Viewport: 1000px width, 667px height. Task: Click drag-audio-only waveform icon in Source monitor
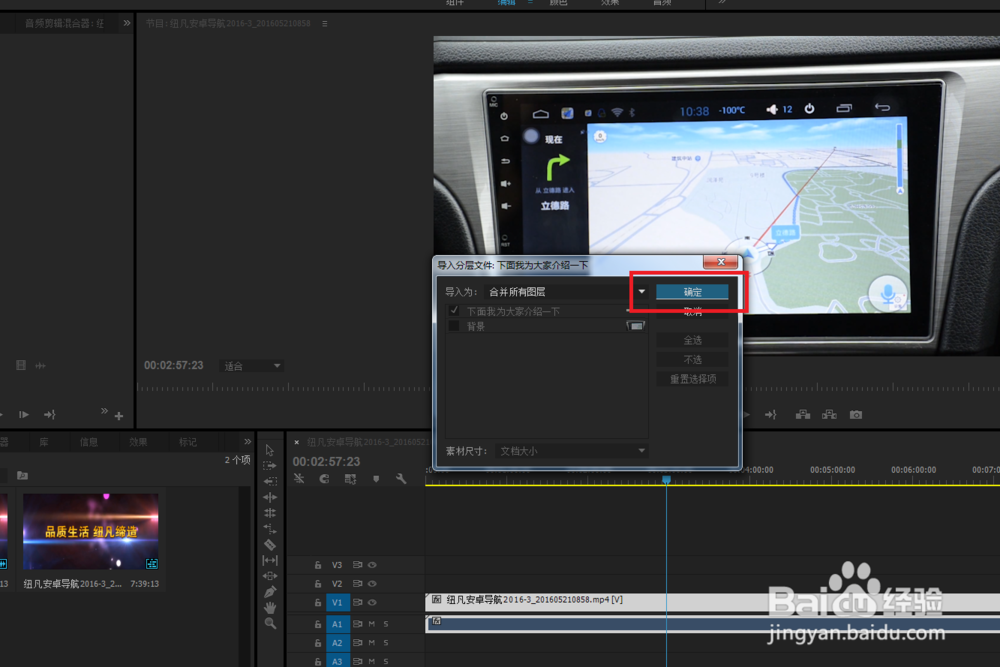coord(40,366)
